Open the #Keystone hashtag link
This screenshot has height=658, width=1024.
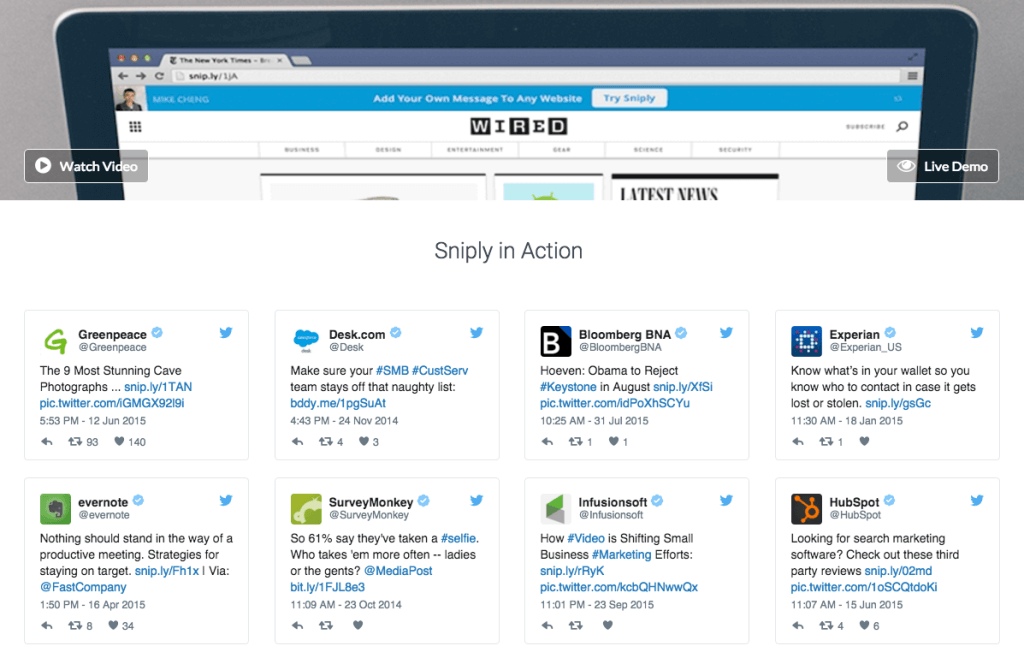pyautogui.click(x=568, y=387)
